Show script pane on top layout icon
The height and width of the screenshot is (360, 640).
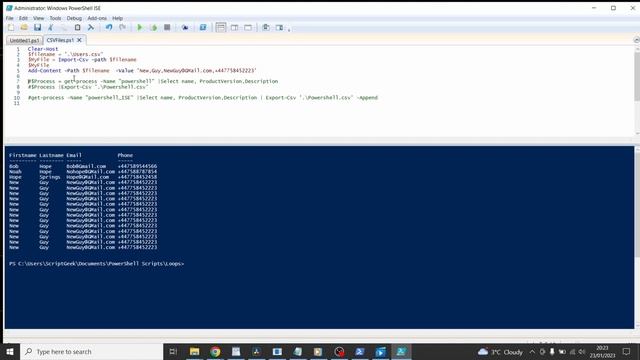point(221,27)
